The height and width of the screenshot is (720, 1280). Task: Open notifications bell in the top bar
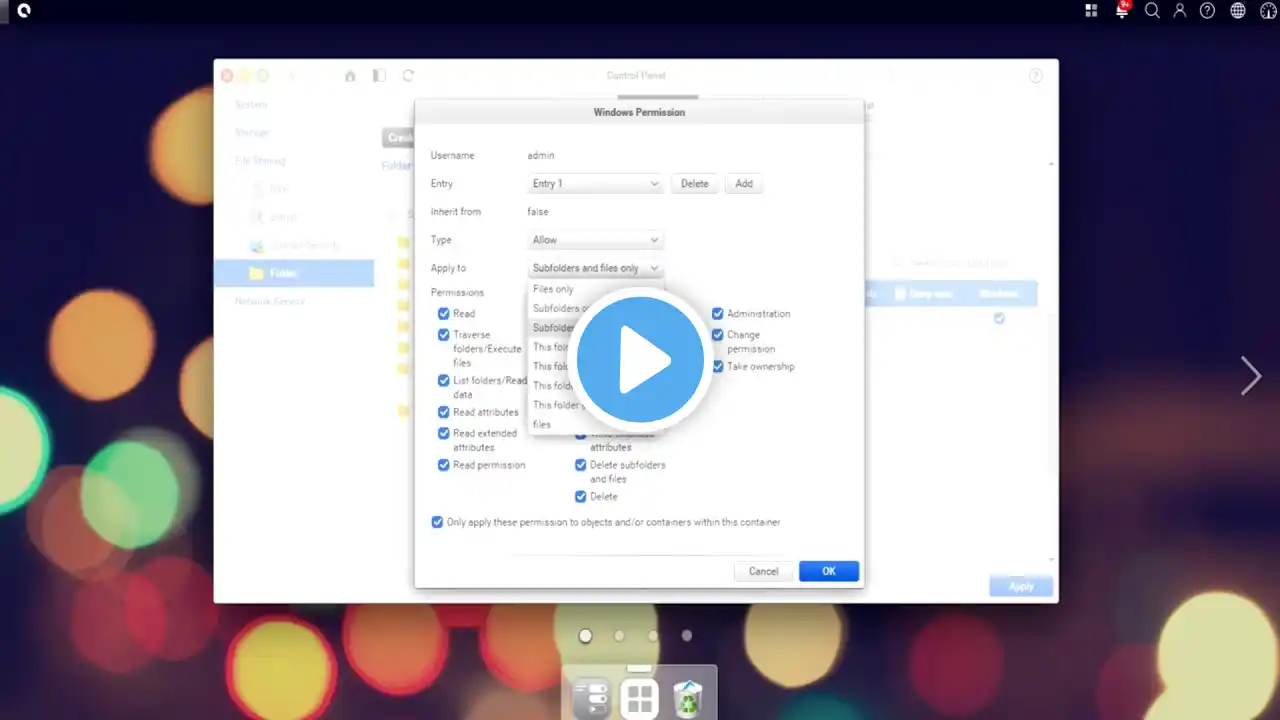(1122, 10)
